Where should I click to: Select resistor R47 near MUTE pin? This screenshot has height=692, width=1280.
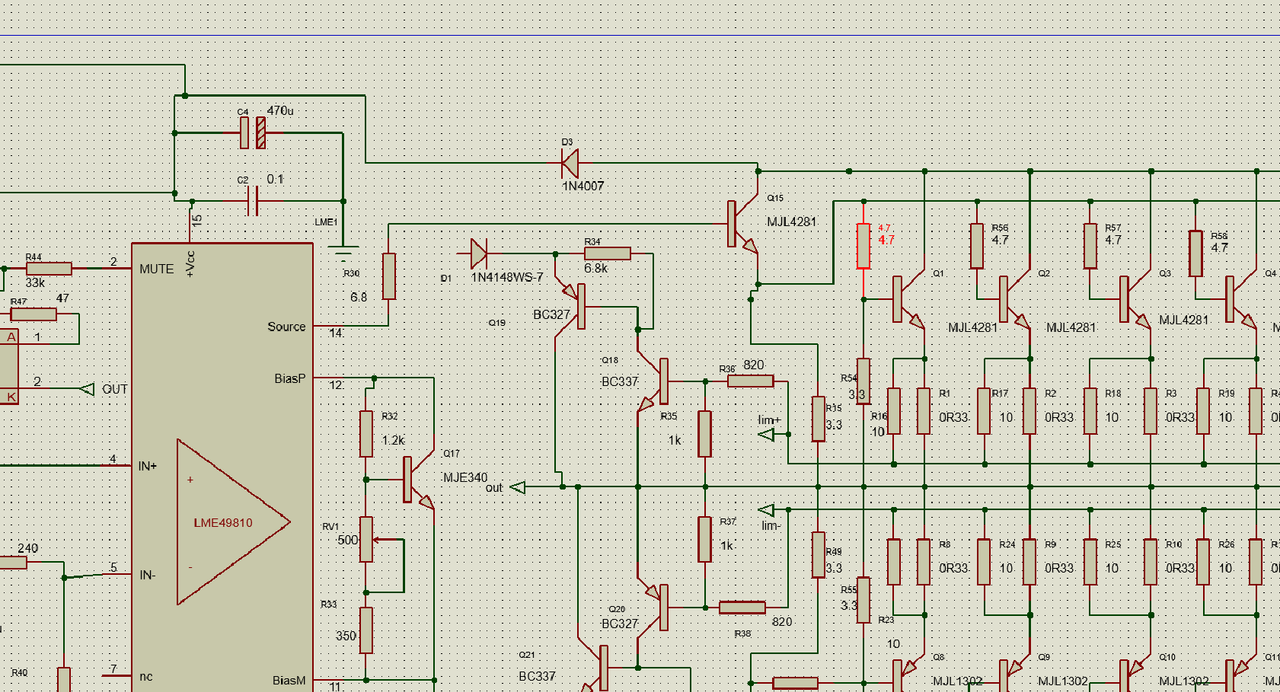pos(33,314)
